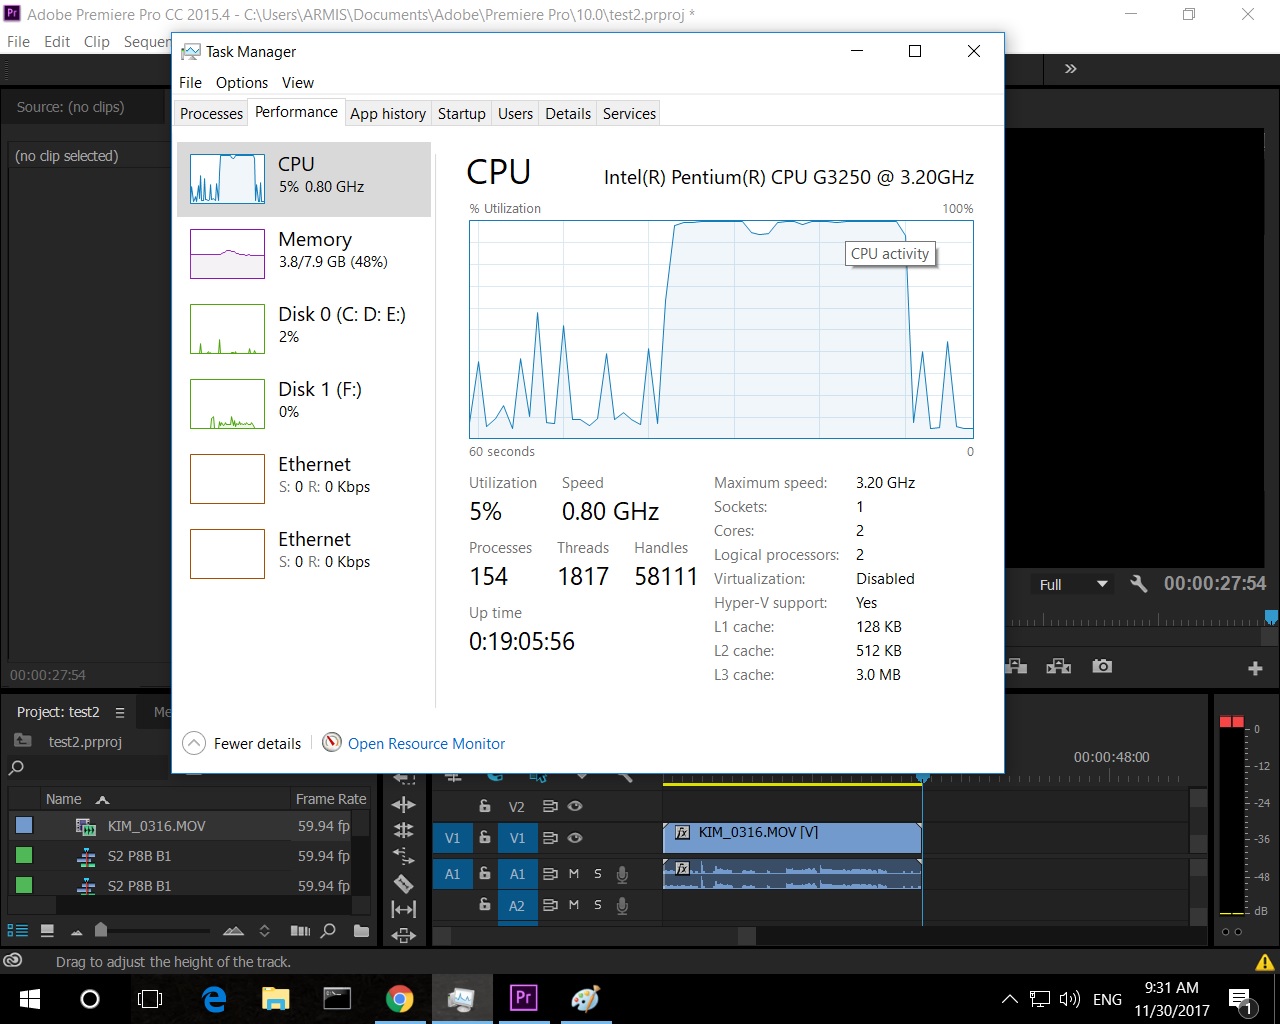The image size is (1280, 1024).
Task: Select the Rolling Edit tool in Premiere
Action: (x=404, y=830)
